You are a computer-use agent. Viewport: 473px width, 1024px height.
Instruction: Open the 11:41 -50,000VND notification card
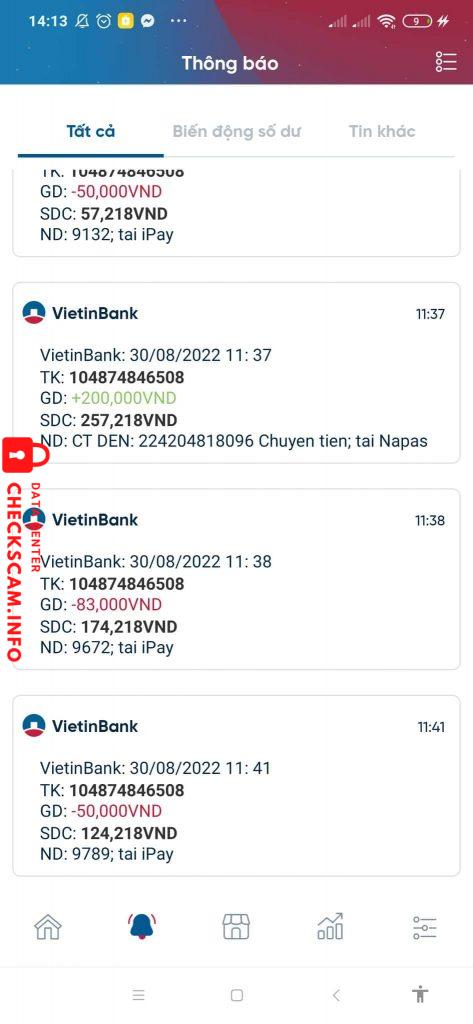(236, 786)
